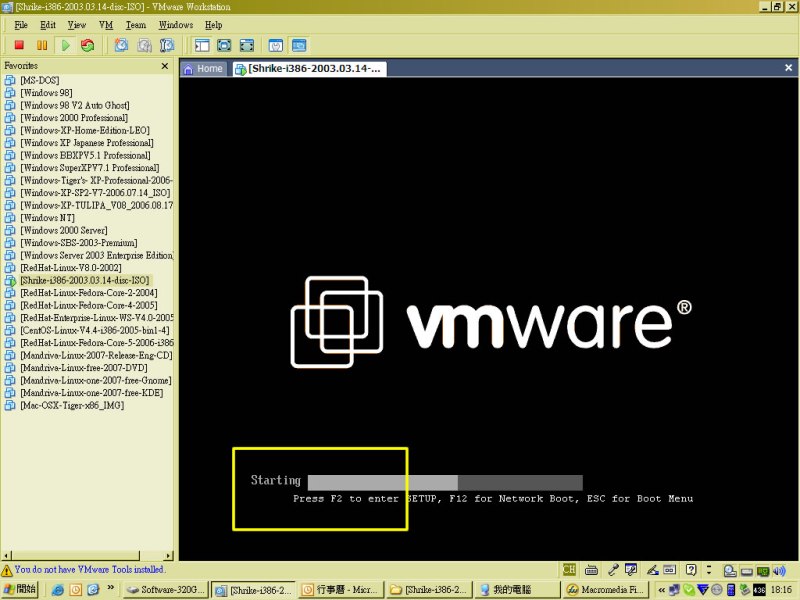The width and height of the screenshot is (800, 600).
Task: Select [Windows 98] in Favorites
Action: [x=46, y=93]
